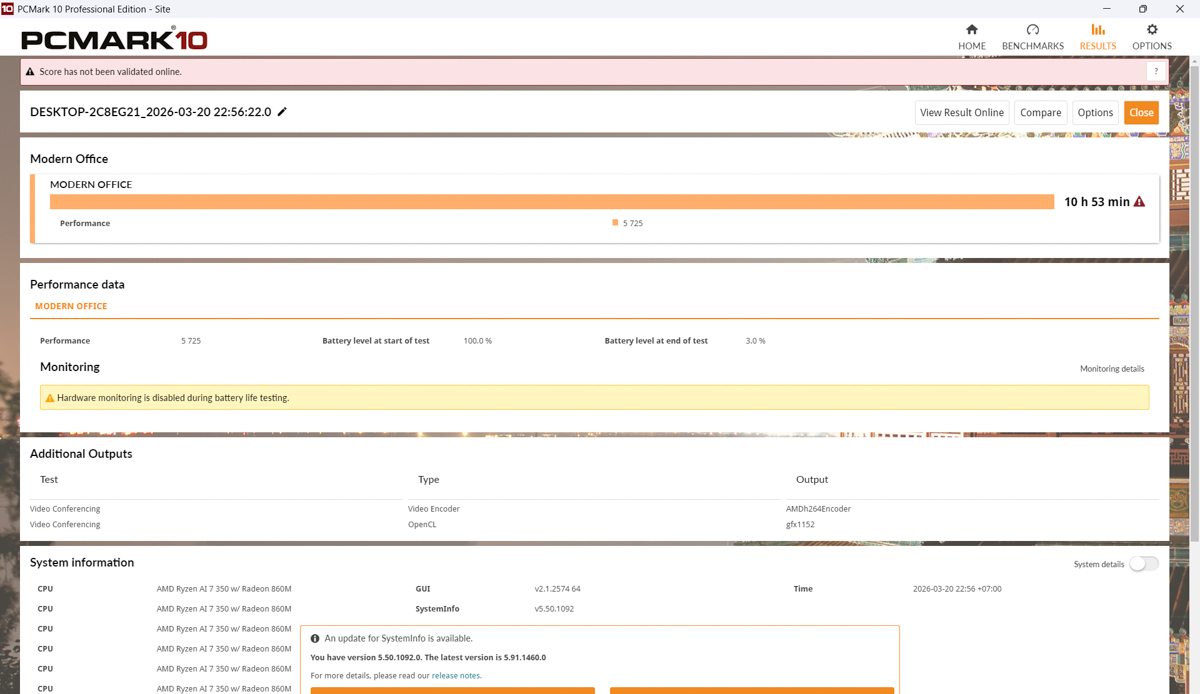Screen dimensions: 1200x694
Task: Click the question mark help button
Action: point(1156,72)
